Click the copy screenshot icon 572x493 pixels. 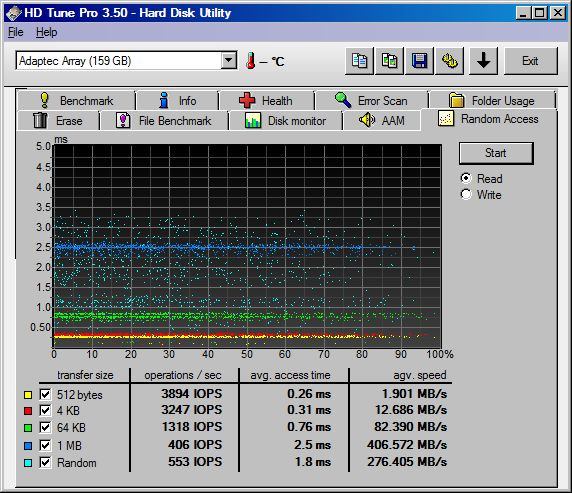[389, 61]
